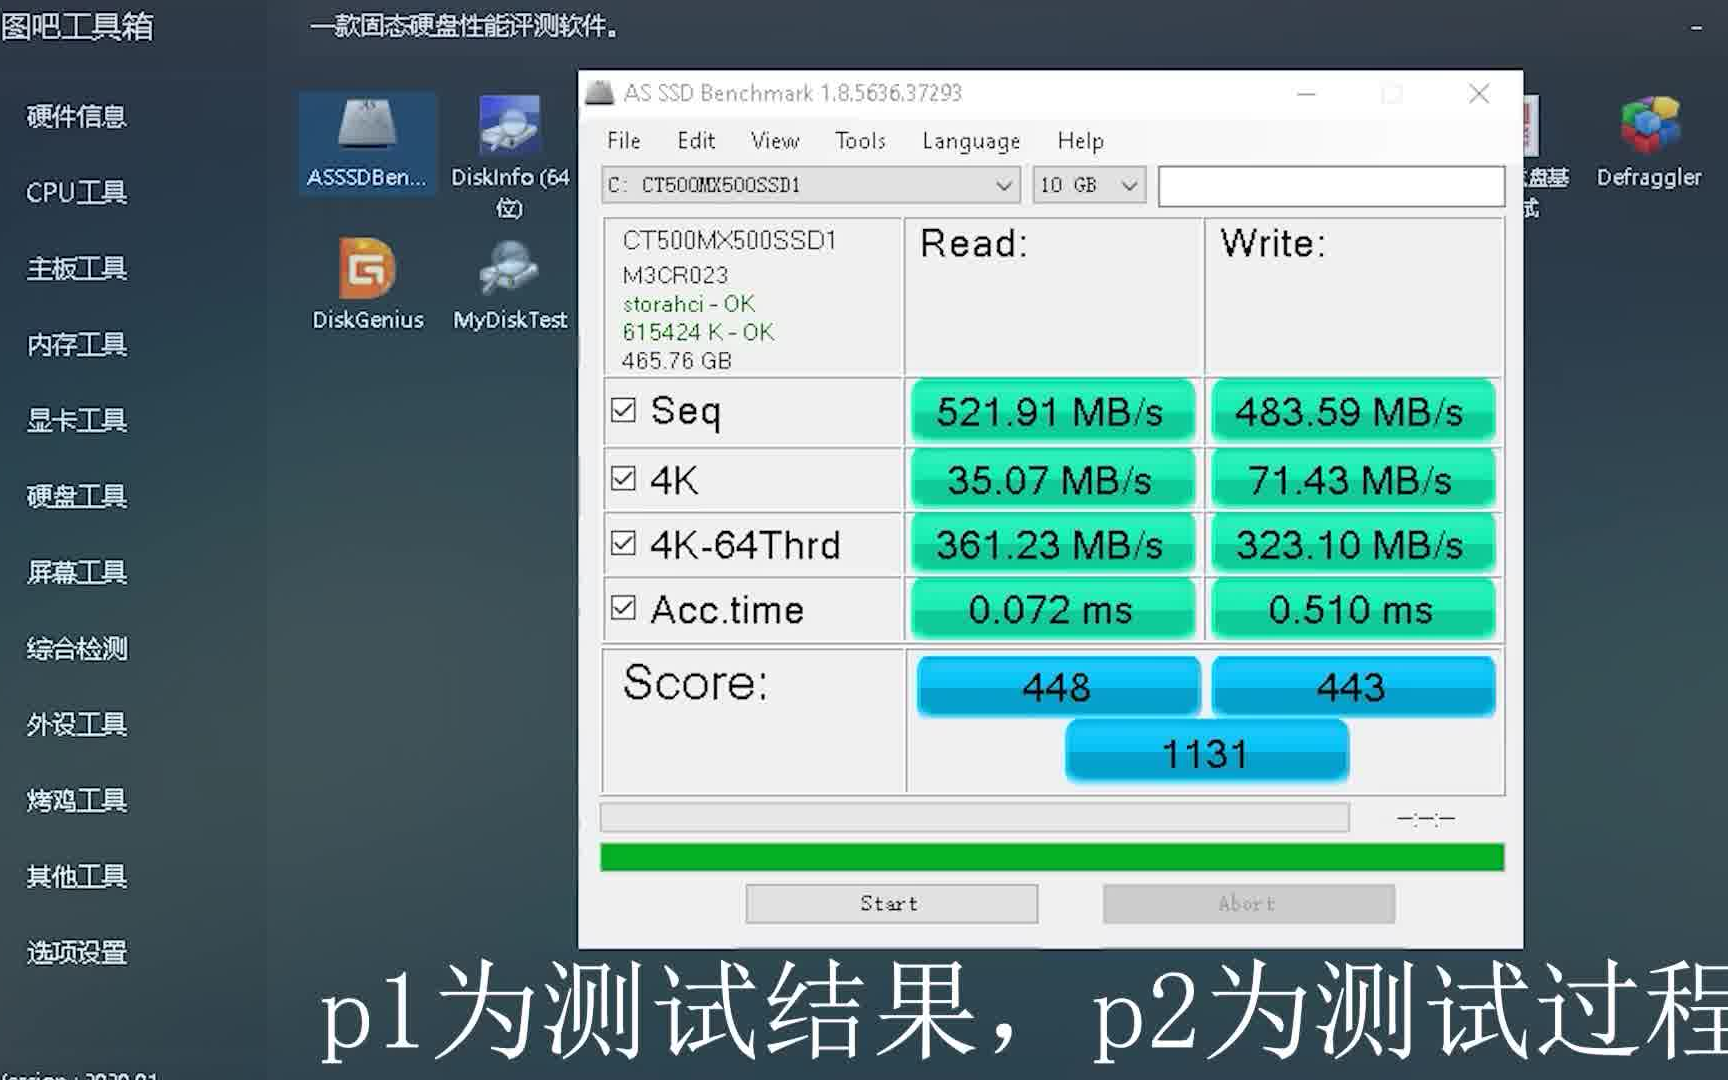Open the ASSSDBenchmark tool icon
The width and height of the screenshot is (1728, 1080).
click(x=367, y=143)
